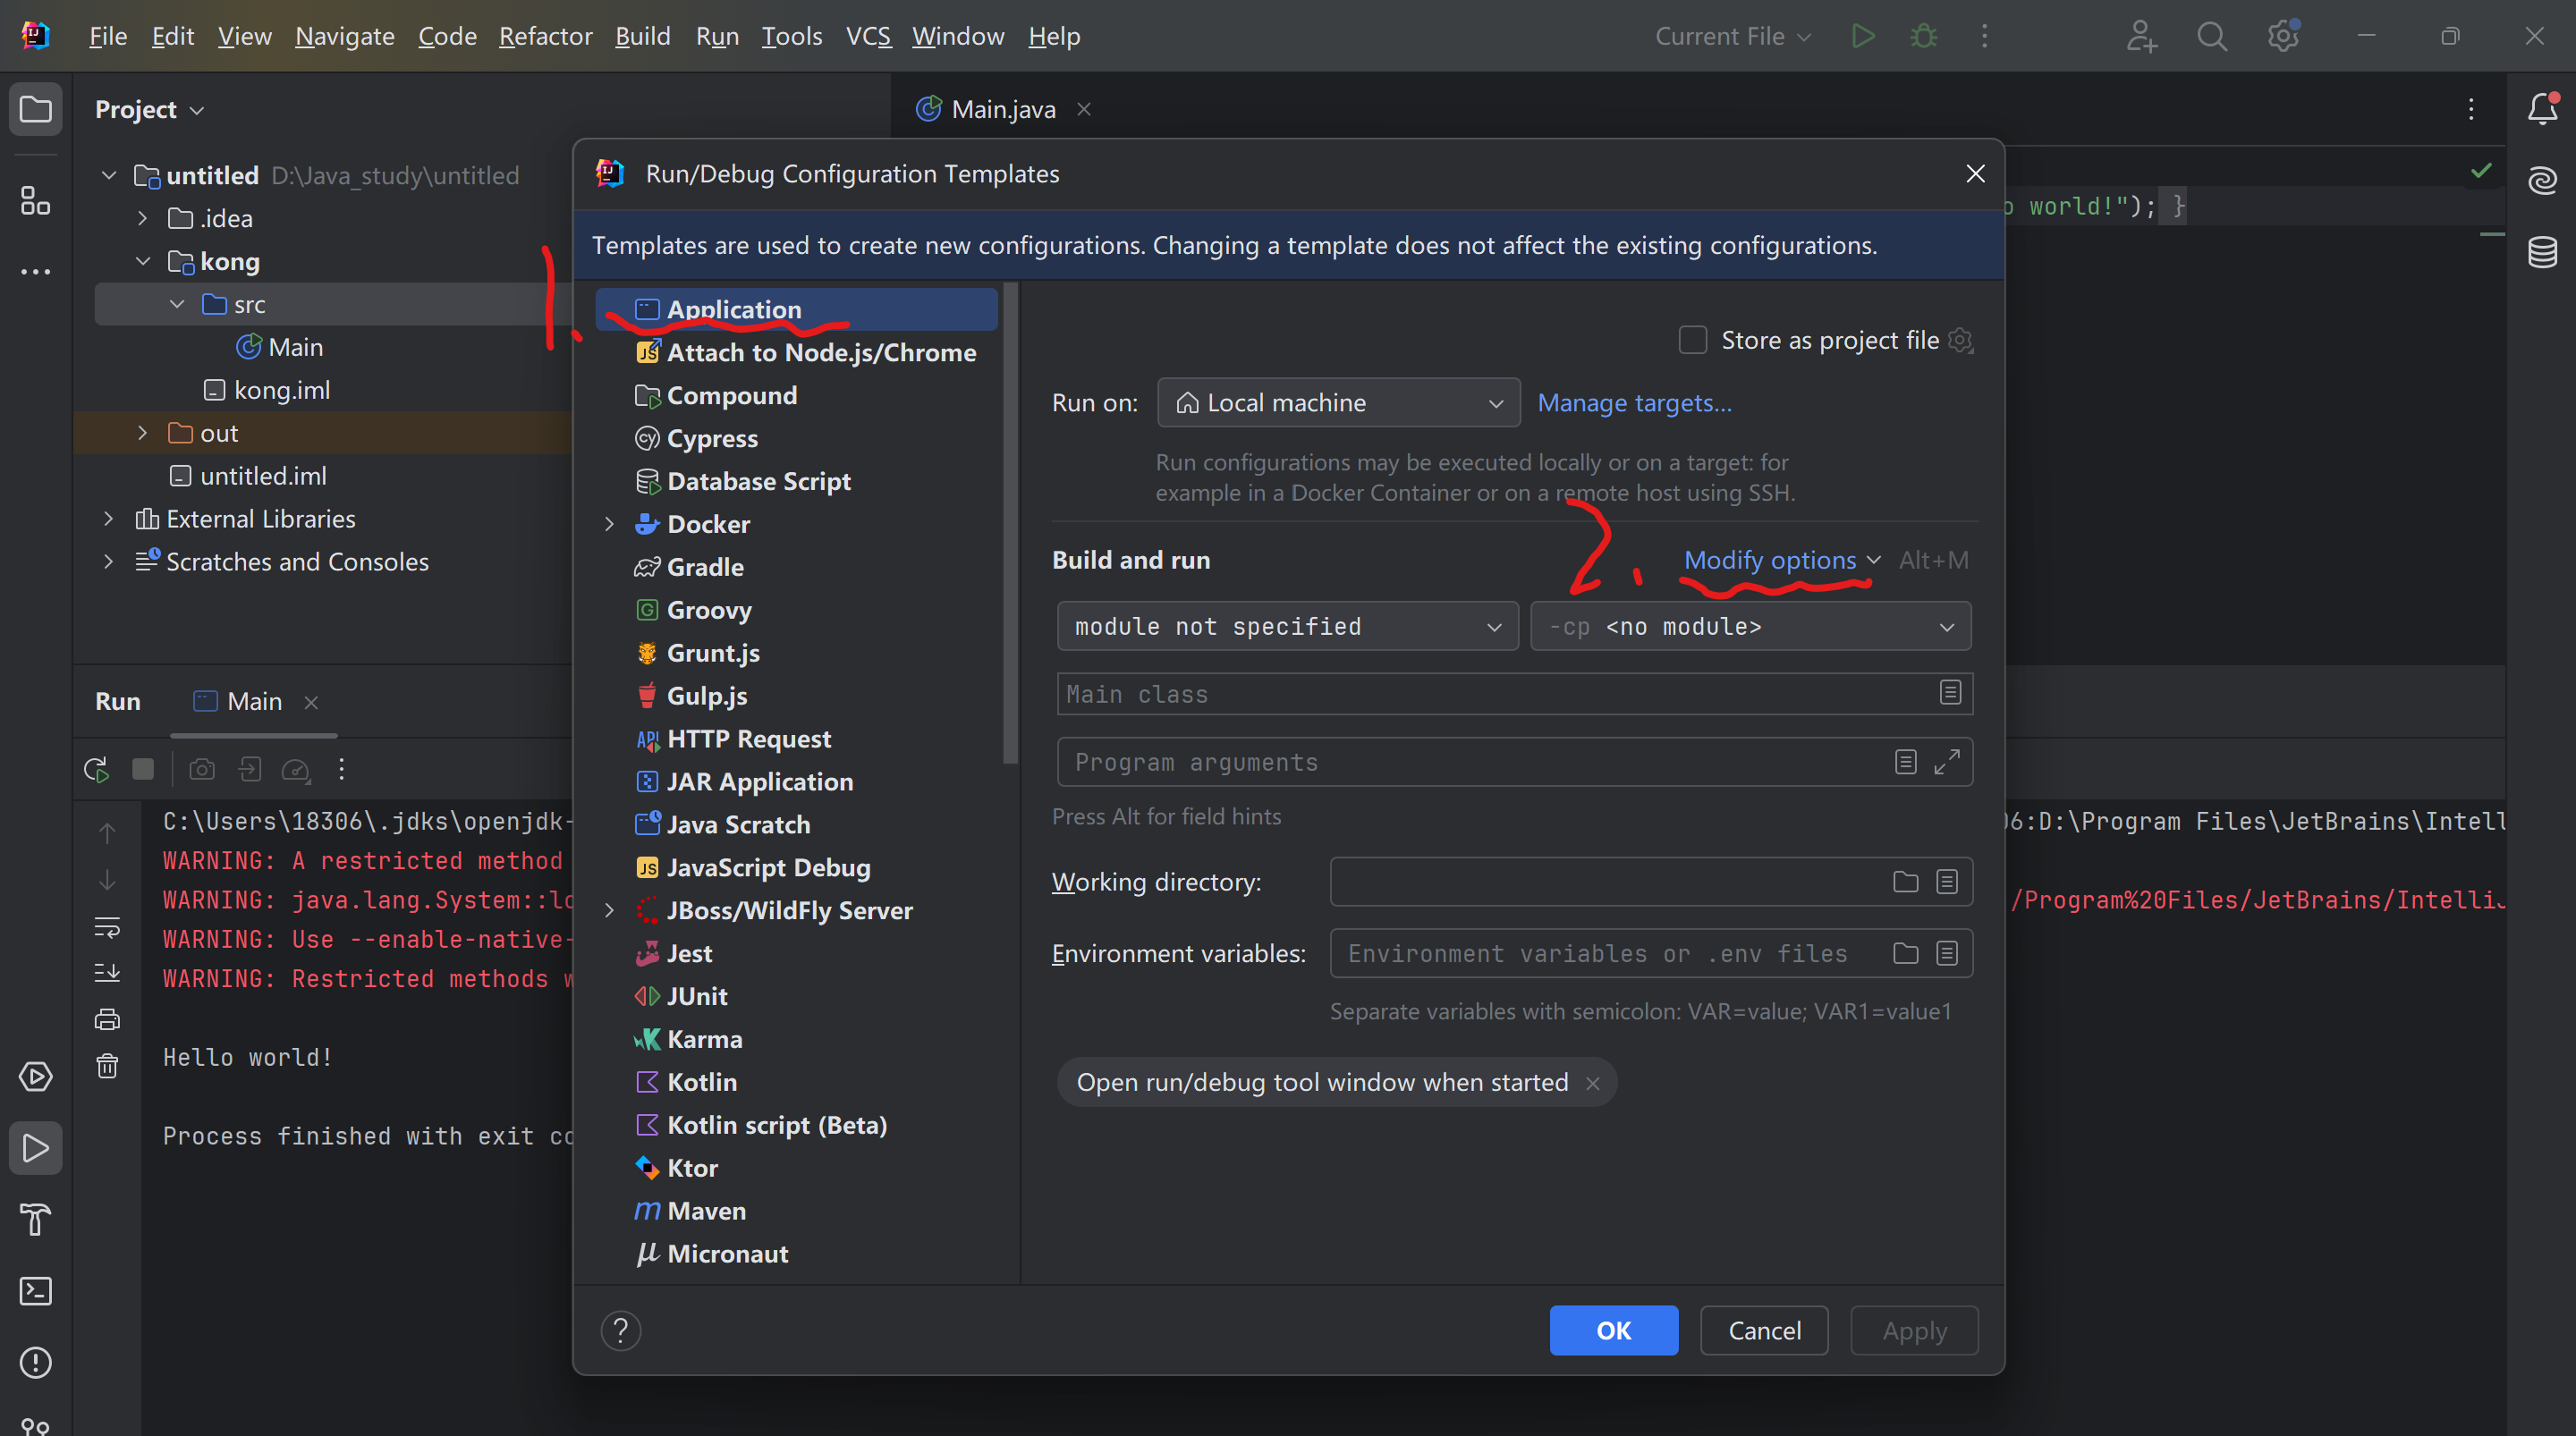This screenshot has width=2576, height=1436.
Task: Click the Run play button in toolbar
Action: tap(1862, 36)
